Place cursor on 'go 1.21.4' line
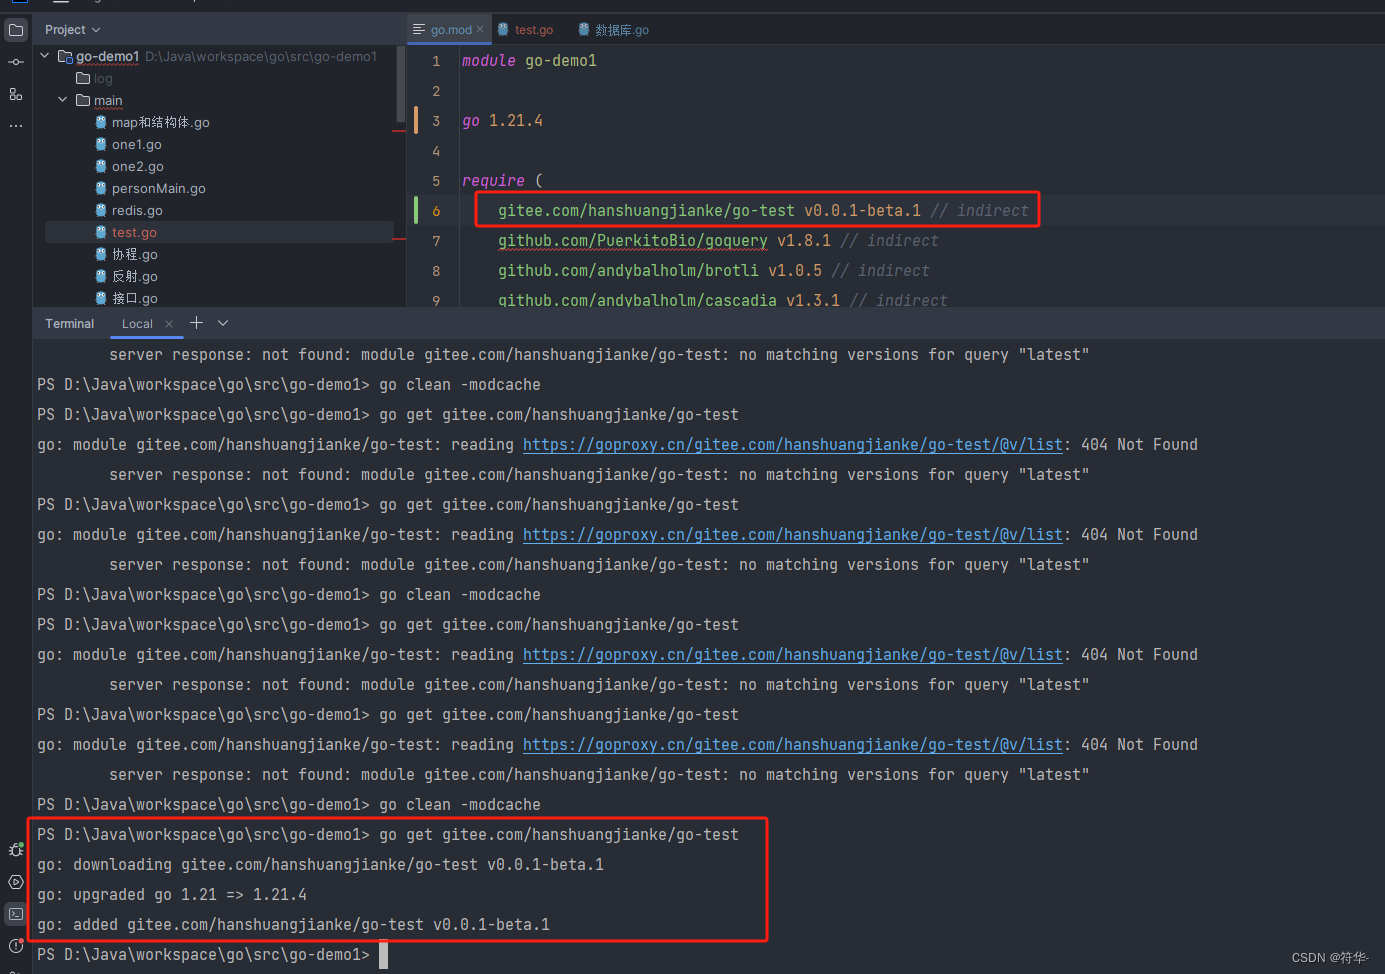Image resolution: width=1385 pixels, height=974 pixels. [502, 121]
